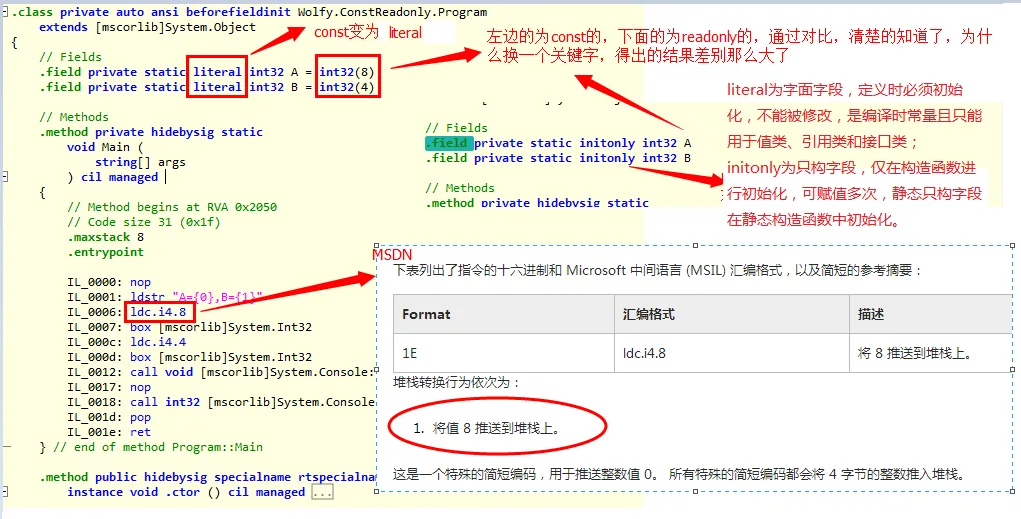The height and width of the screenshot is (519, 1021).
Task: Click the 'string[] args' parameter line
Action: pyautogui.click(x=140, y=162)
